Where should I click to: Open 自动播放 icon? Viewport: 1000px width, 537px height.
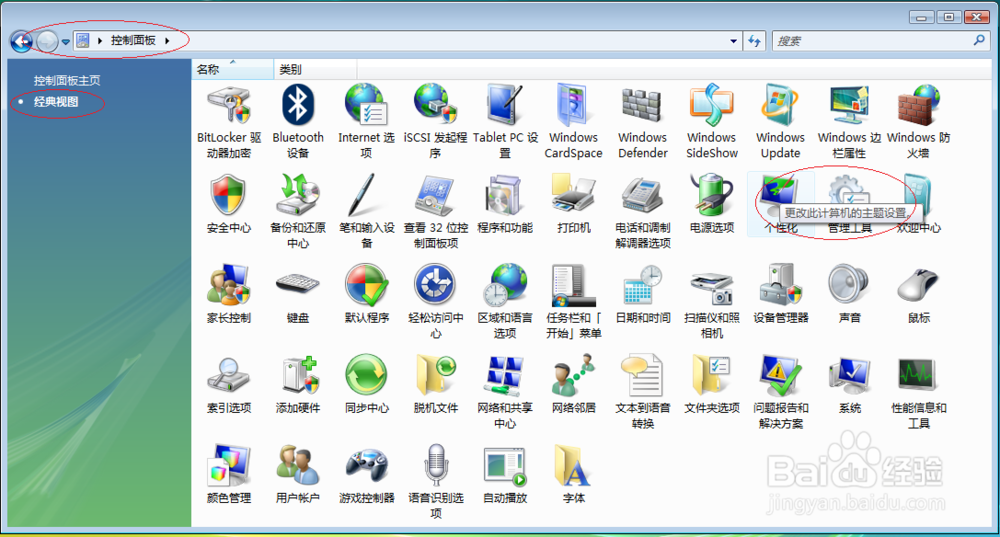[x=504, y=466]
